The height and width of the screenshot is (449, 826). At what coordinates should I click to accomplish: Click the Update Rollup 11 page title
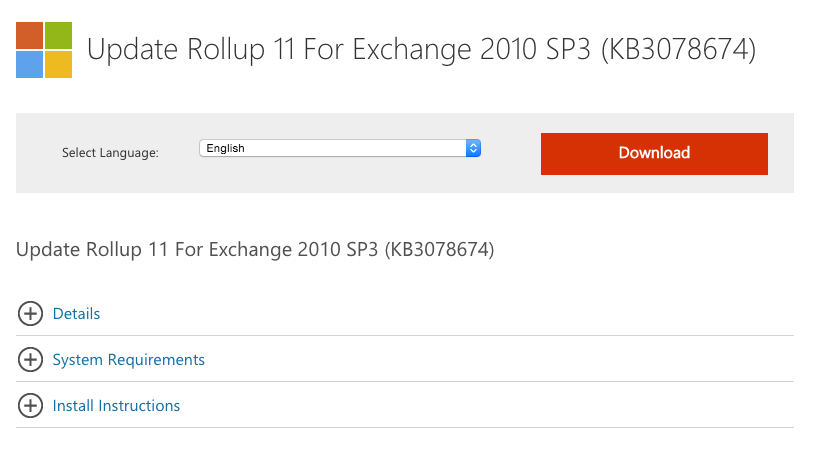[x=421, y=50]
